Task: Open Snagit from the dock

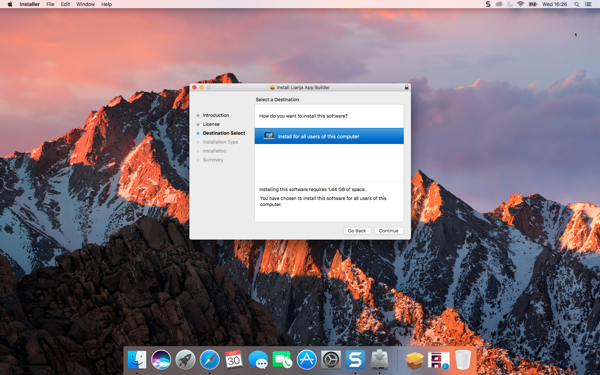Action: tap(355, 360)
